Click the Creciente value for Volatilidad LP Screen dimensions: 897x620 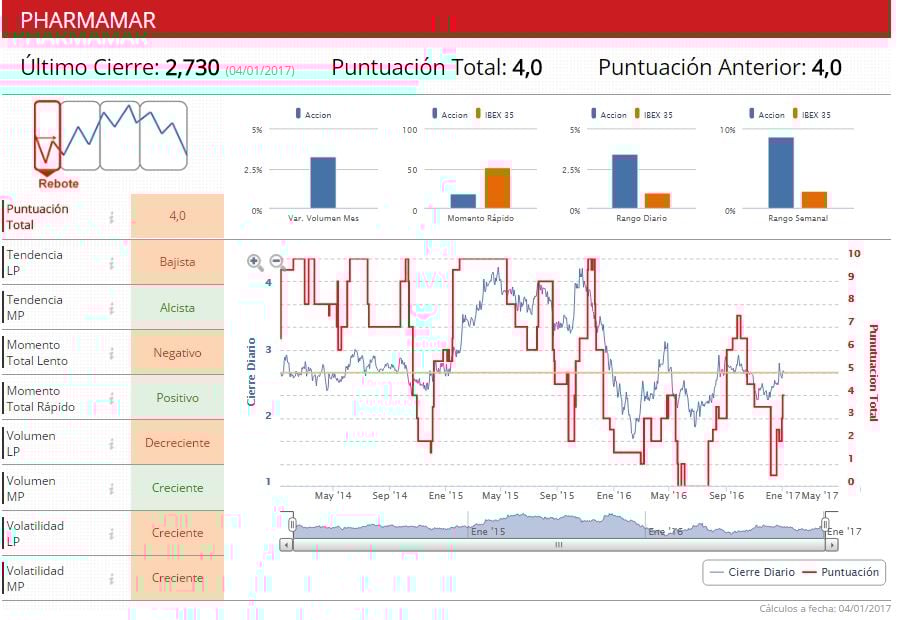point(177,533)
